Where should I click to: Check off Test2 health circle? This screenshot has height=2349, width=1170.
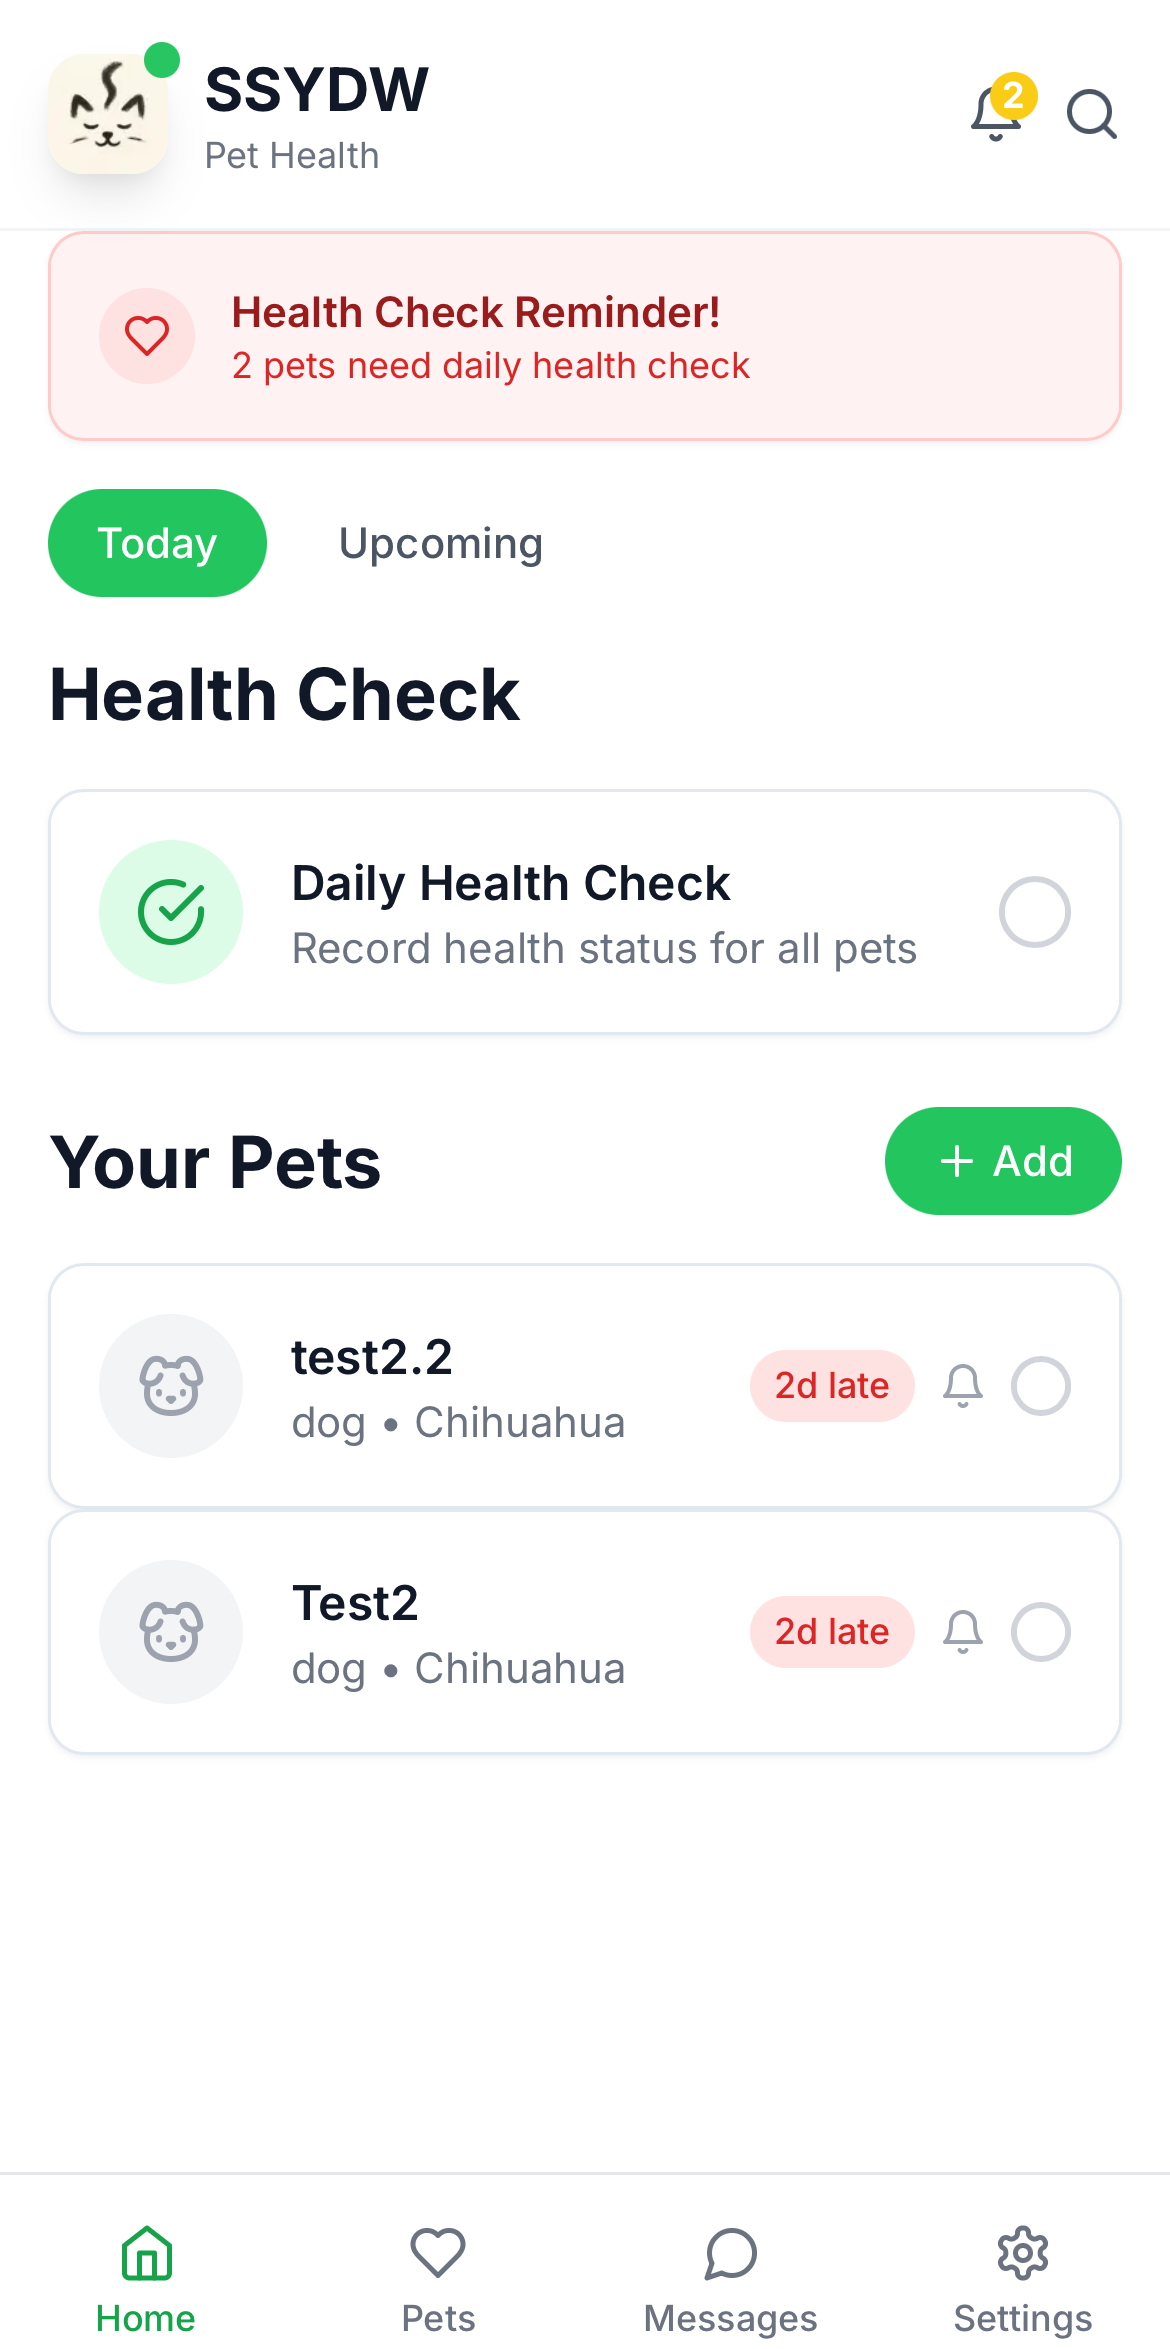tap(1041, 1632)
